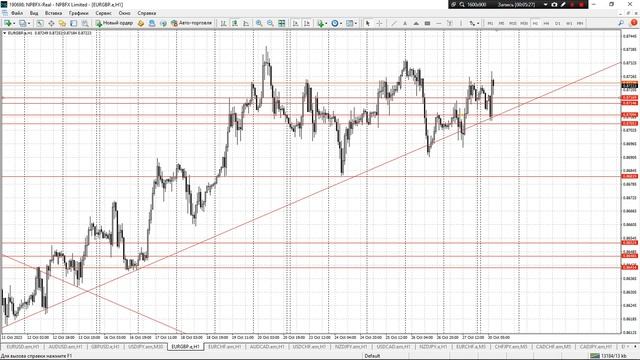Switch to H4 timeframe
640x360 pixels.
pyautogui.click(x=546, y=23)
